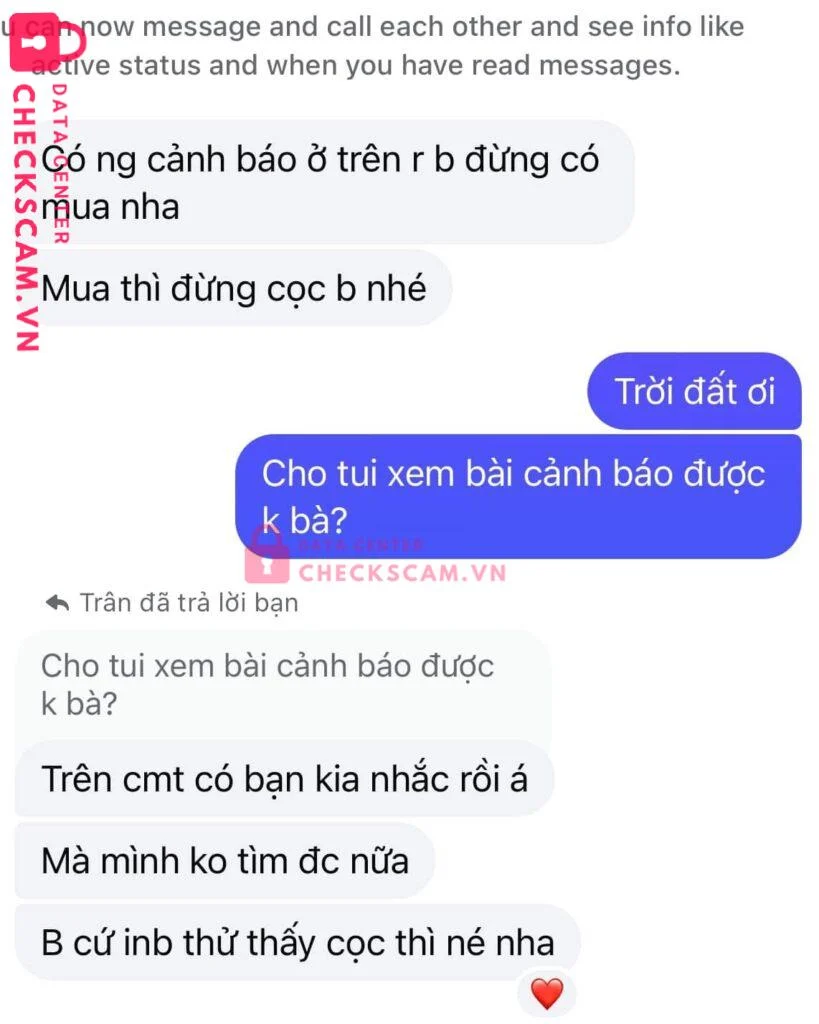Tap the quoted reply 'Cho tui xem bài' preview
The width and height of the screenshot is (819, 1024).
(282, 684)
